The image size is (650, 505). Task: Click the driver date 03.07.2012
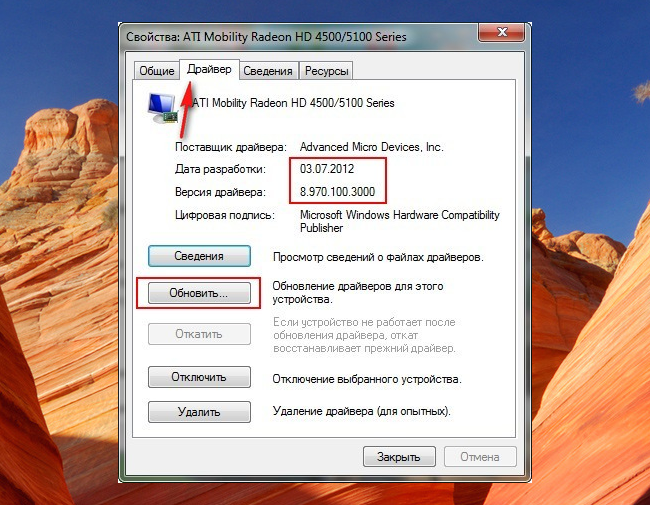pos(327,169)
